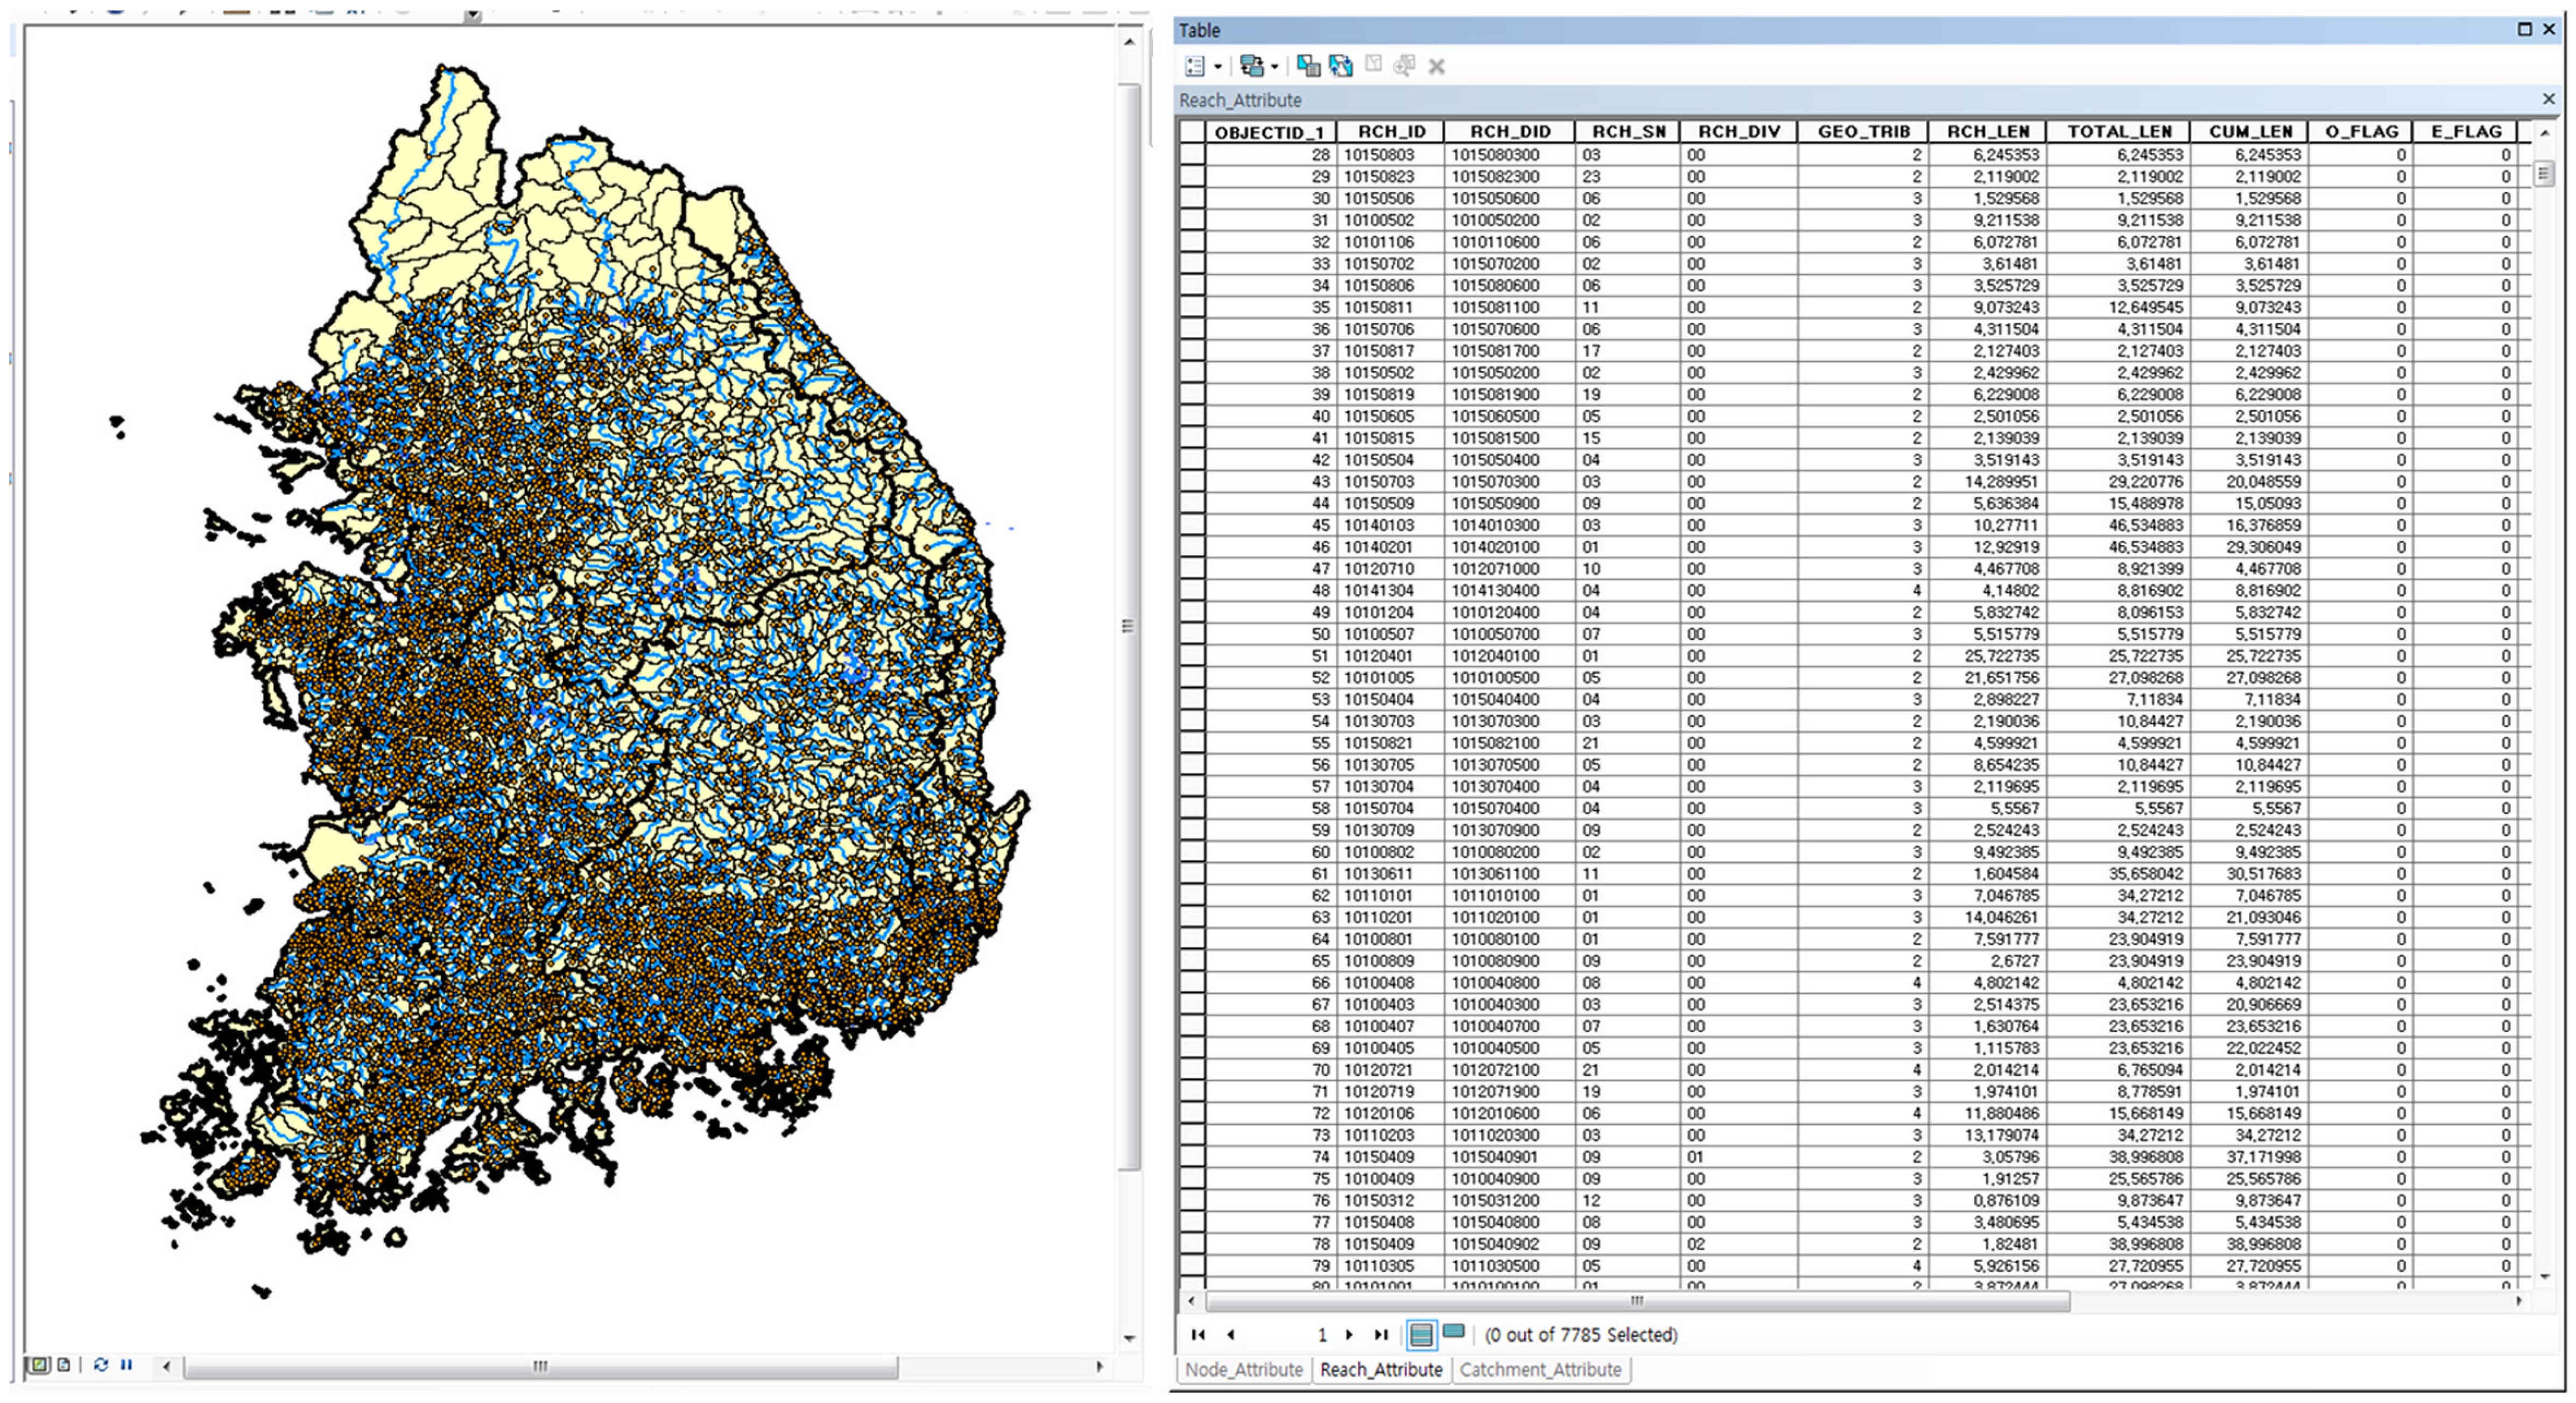Click the Switch Selection icon
The image size is (2576, 1403).
1340,66
